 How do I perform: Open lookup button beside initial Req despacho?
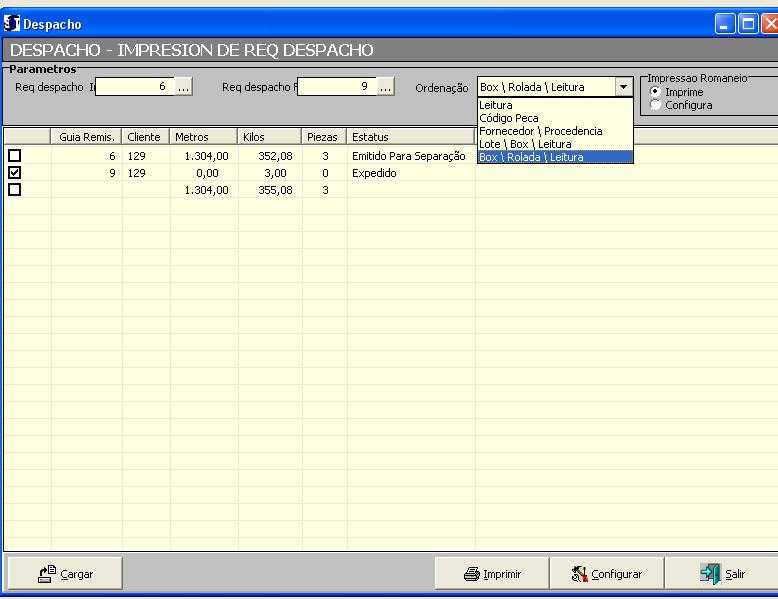point(183,88)
